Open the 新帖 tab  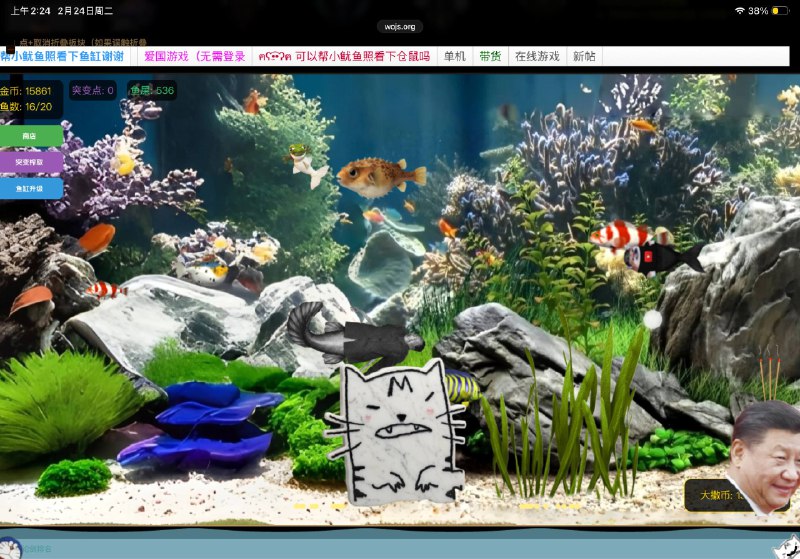click(x=584, y=57)
